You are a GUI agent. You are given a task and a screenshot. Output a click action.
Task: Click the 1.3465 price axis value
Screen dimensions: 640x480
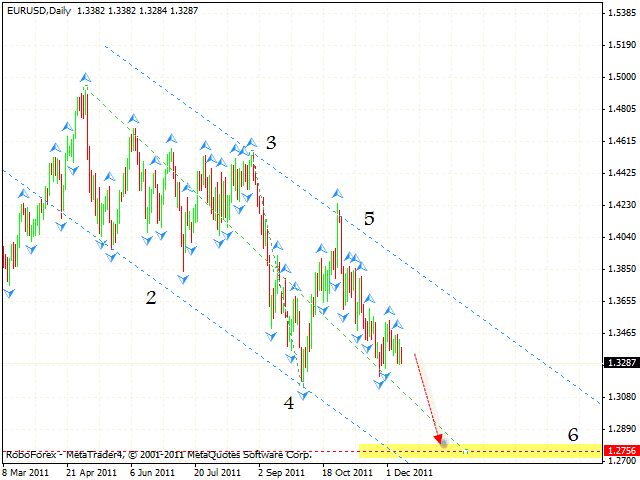[622, 333]
